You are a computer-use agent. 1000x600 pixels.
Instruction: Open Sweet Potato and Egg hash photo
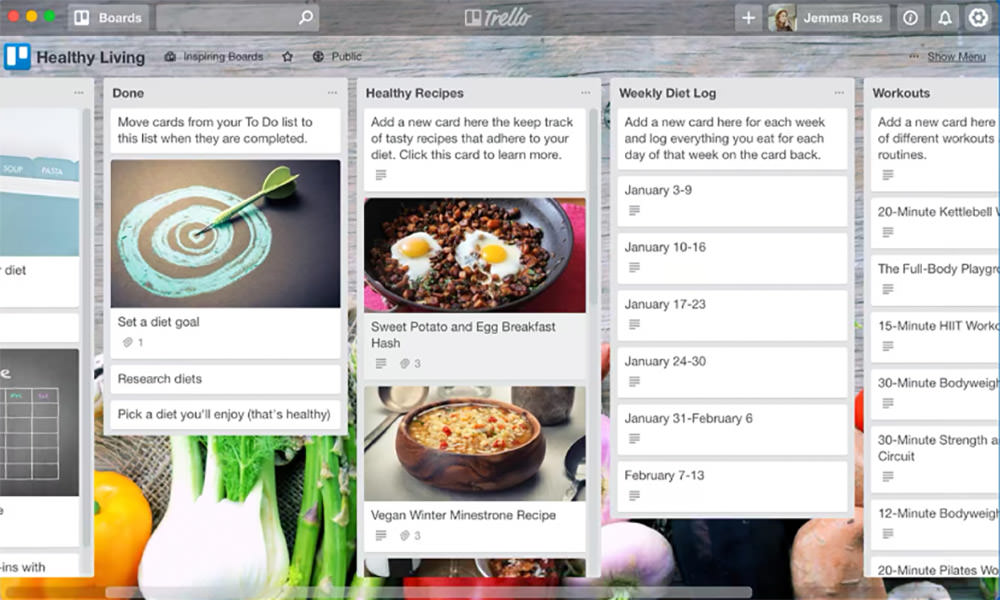point(474,255)
